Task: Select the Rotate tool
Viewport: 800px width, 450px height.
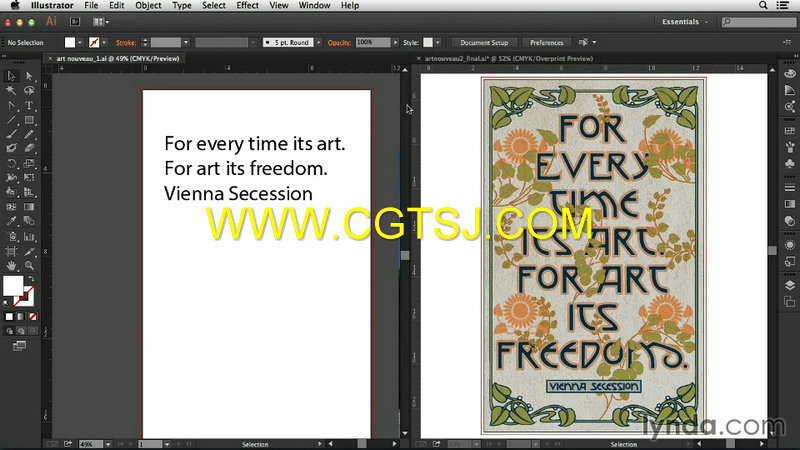Action: pyautogui.click(x=11, y=163)
